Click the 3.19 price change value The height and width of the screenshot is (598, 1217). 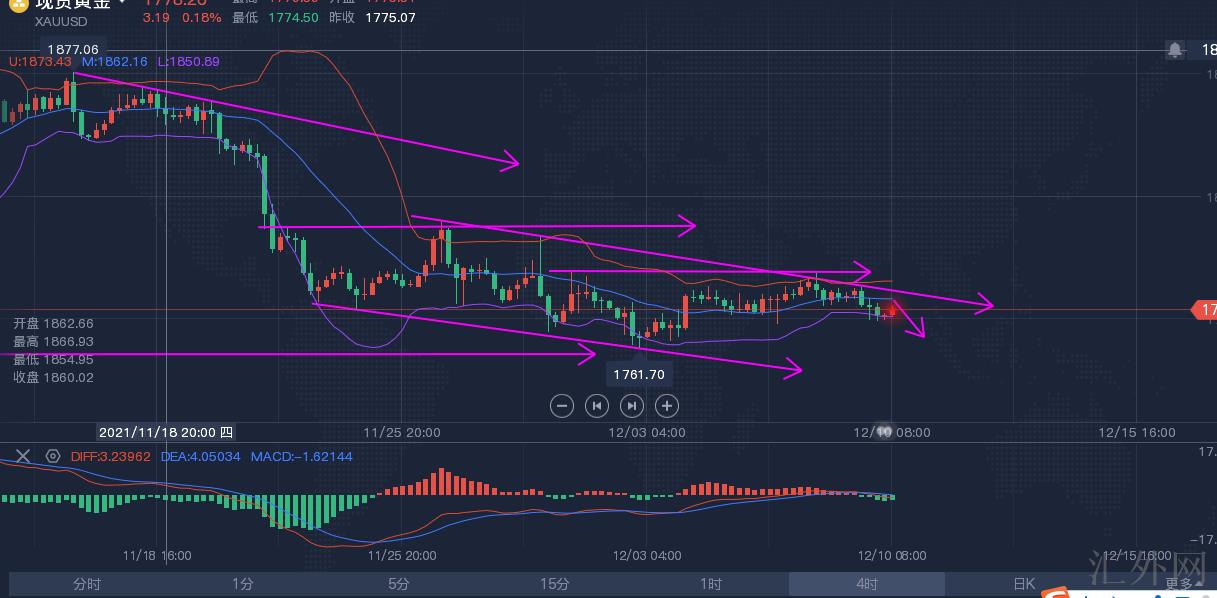click(x=155, y=18)
